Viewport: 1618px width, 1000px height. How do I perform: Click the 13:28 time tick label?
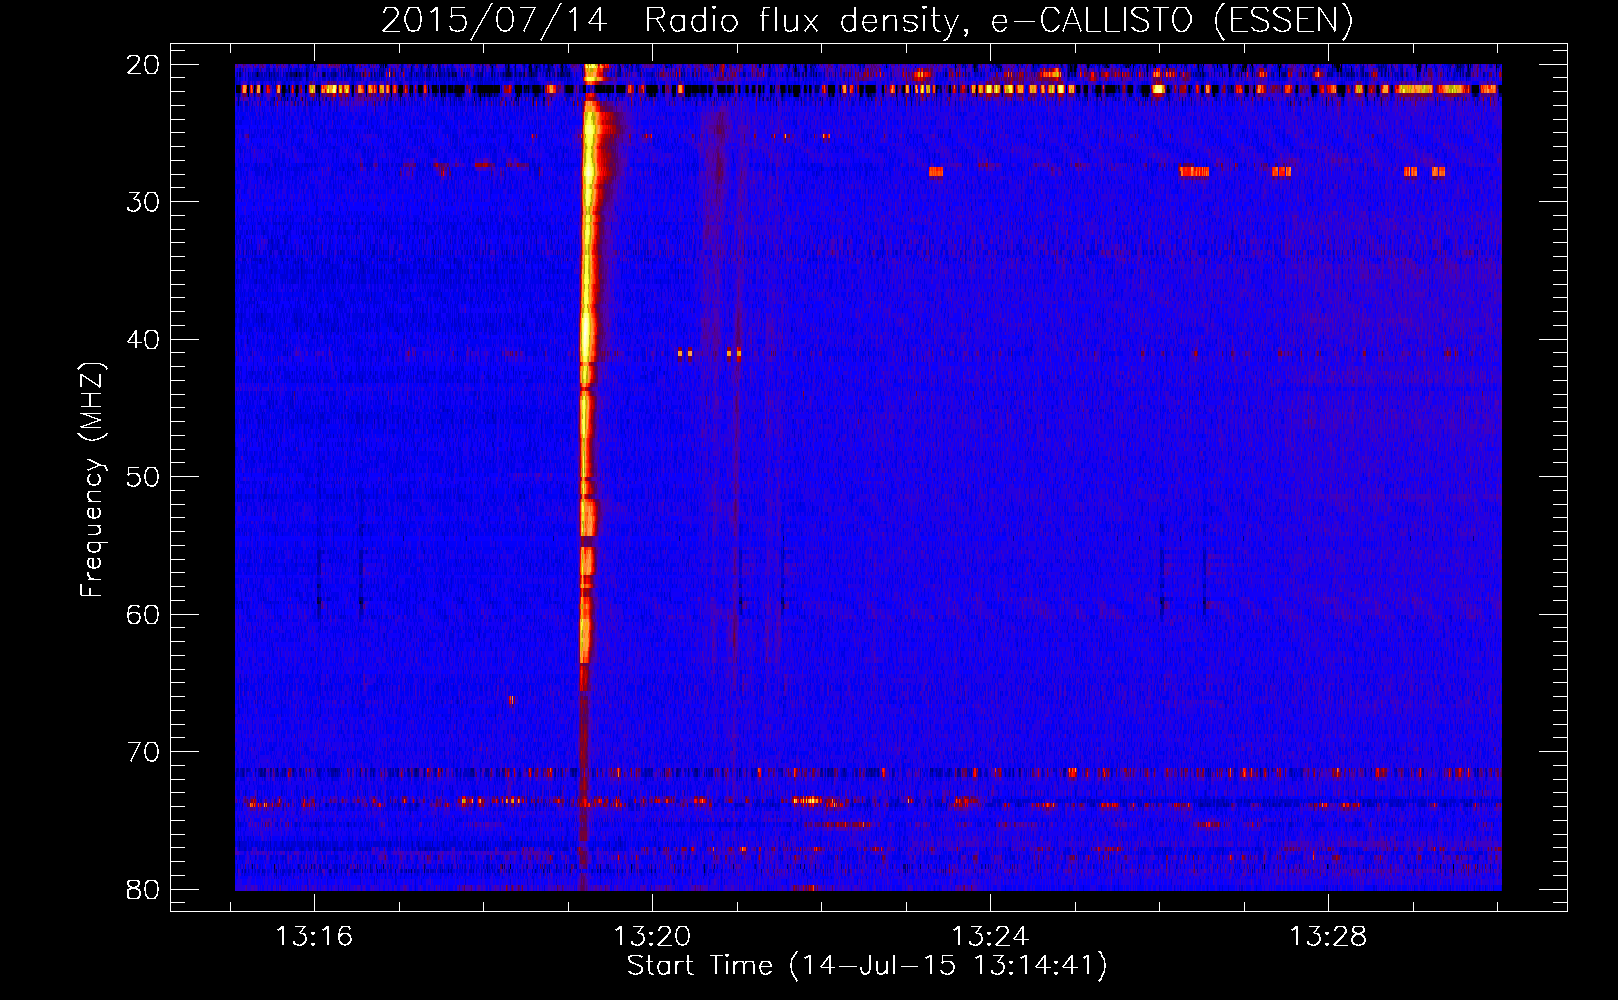(x=1328, y=937)
